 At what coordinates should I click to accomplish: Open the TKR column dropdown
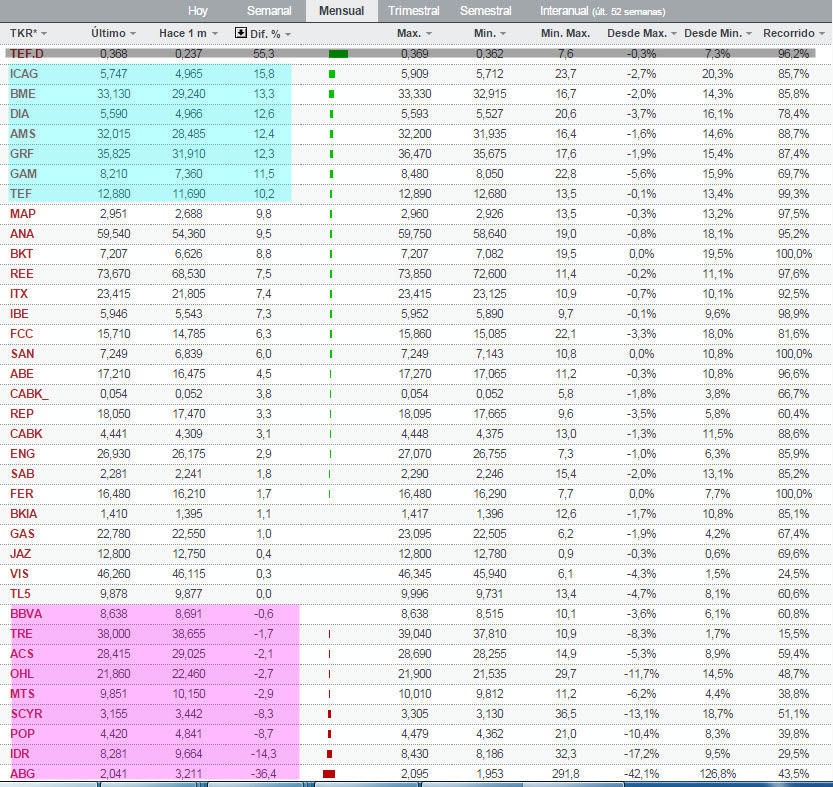coord(44,34)
